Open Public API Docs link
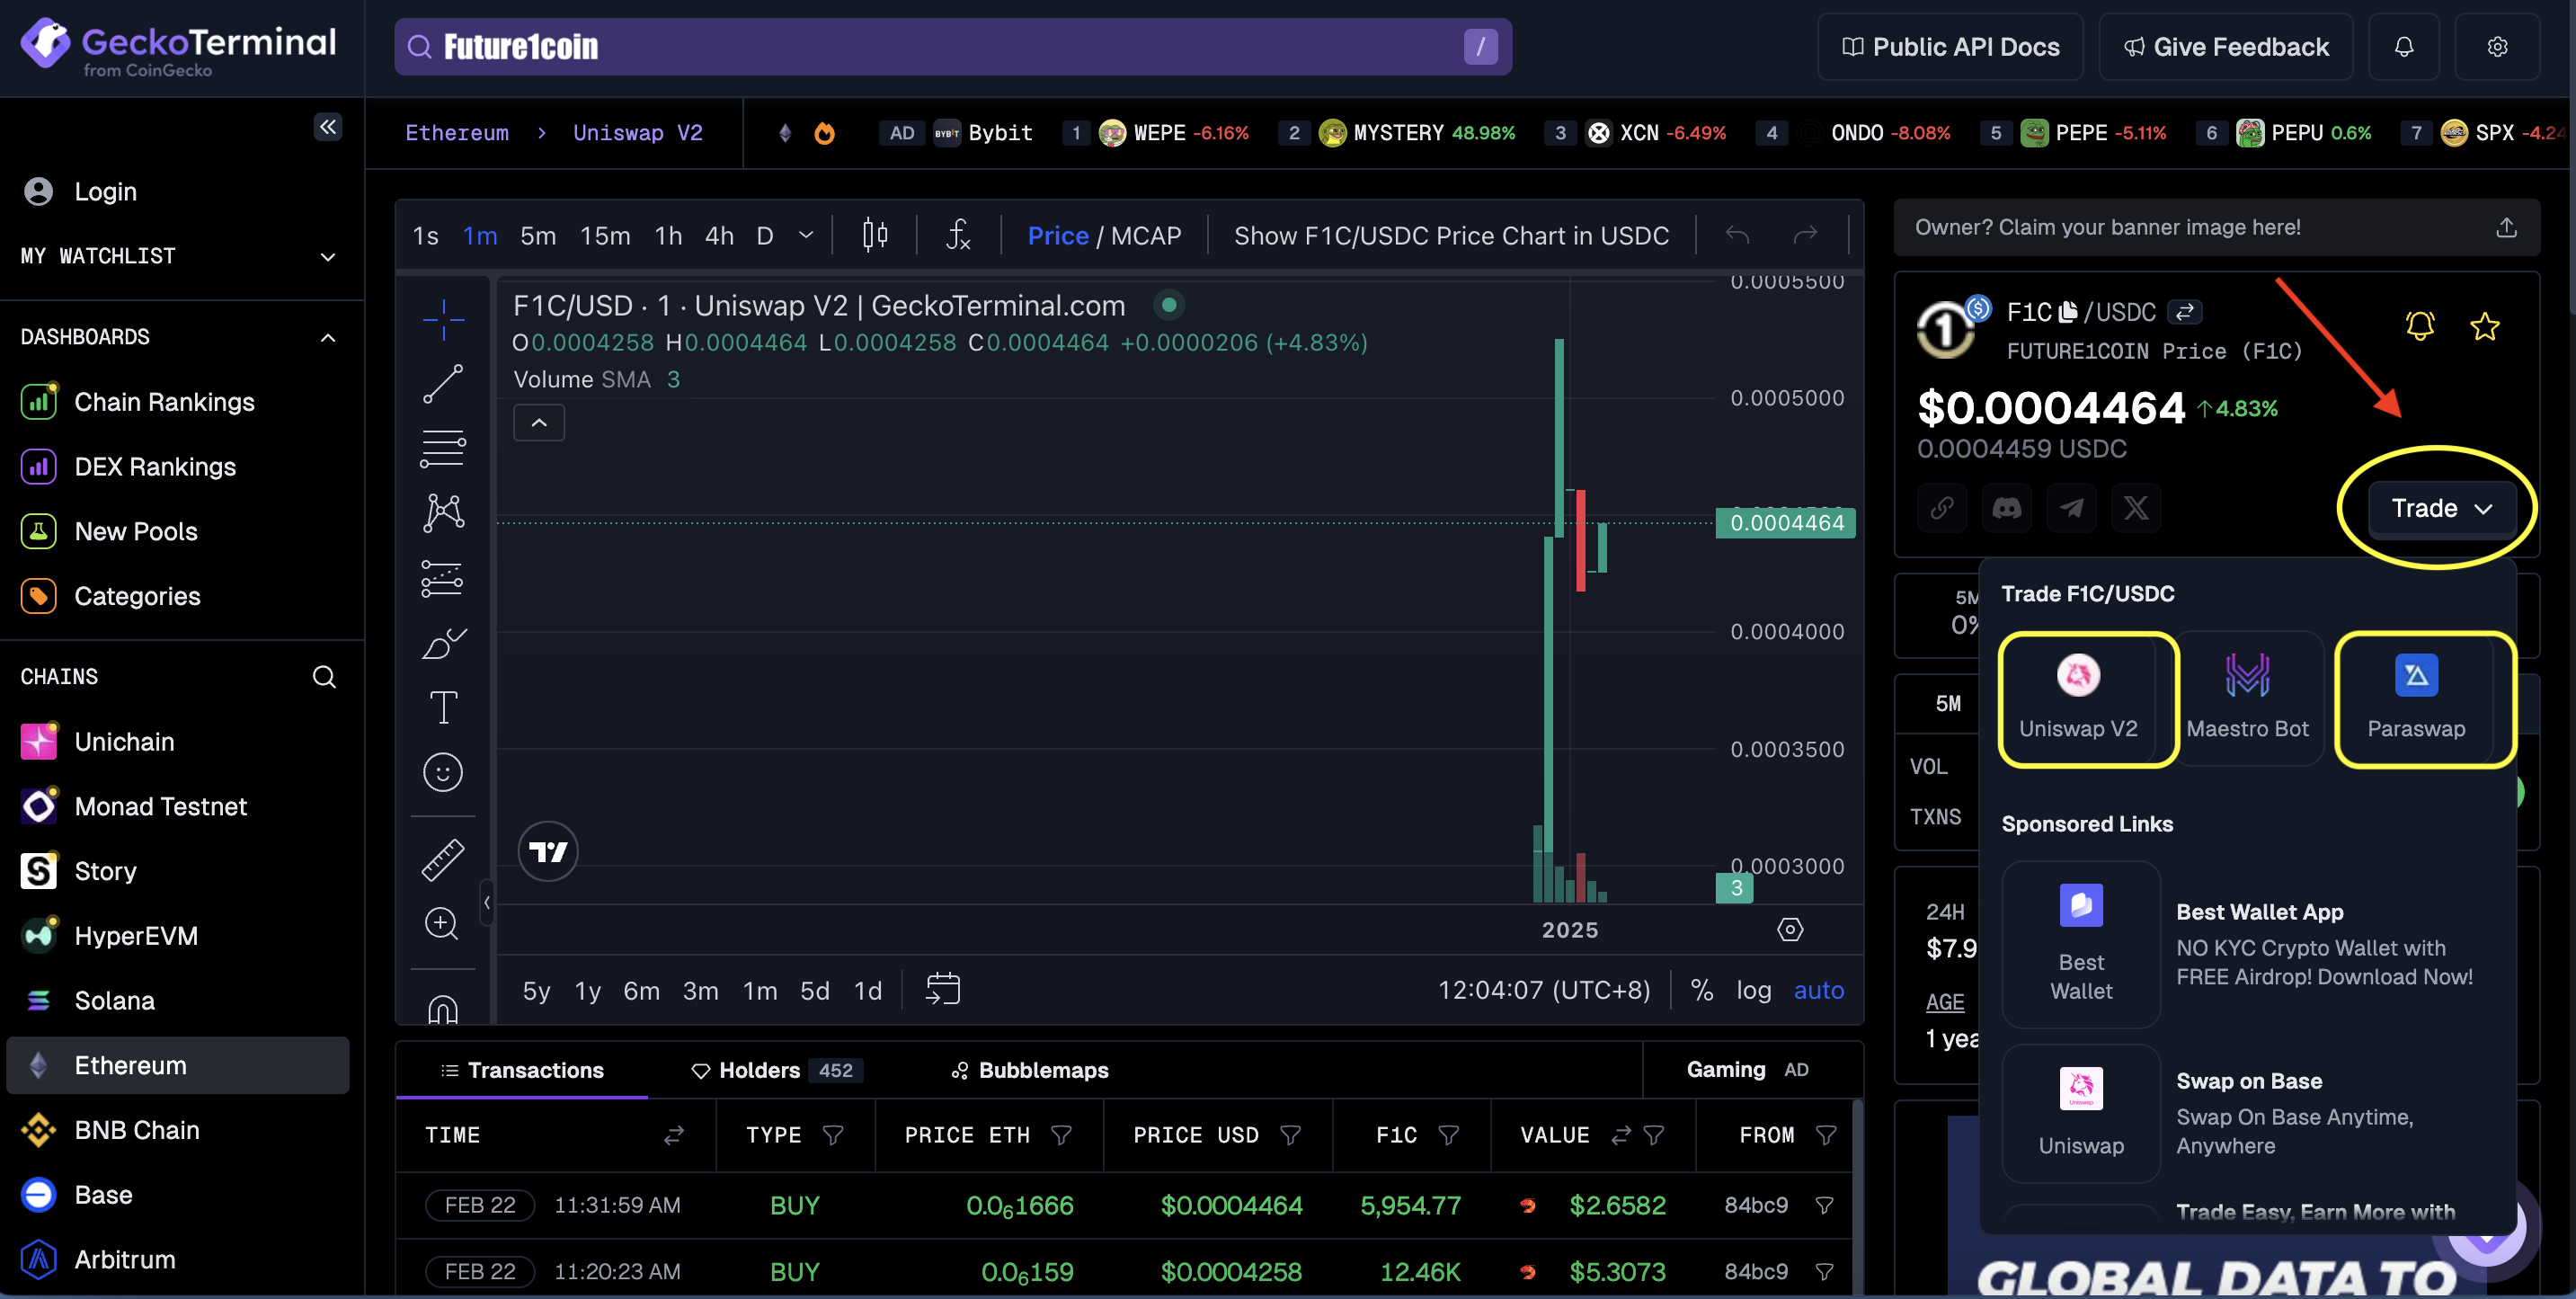 point(1950,47)
